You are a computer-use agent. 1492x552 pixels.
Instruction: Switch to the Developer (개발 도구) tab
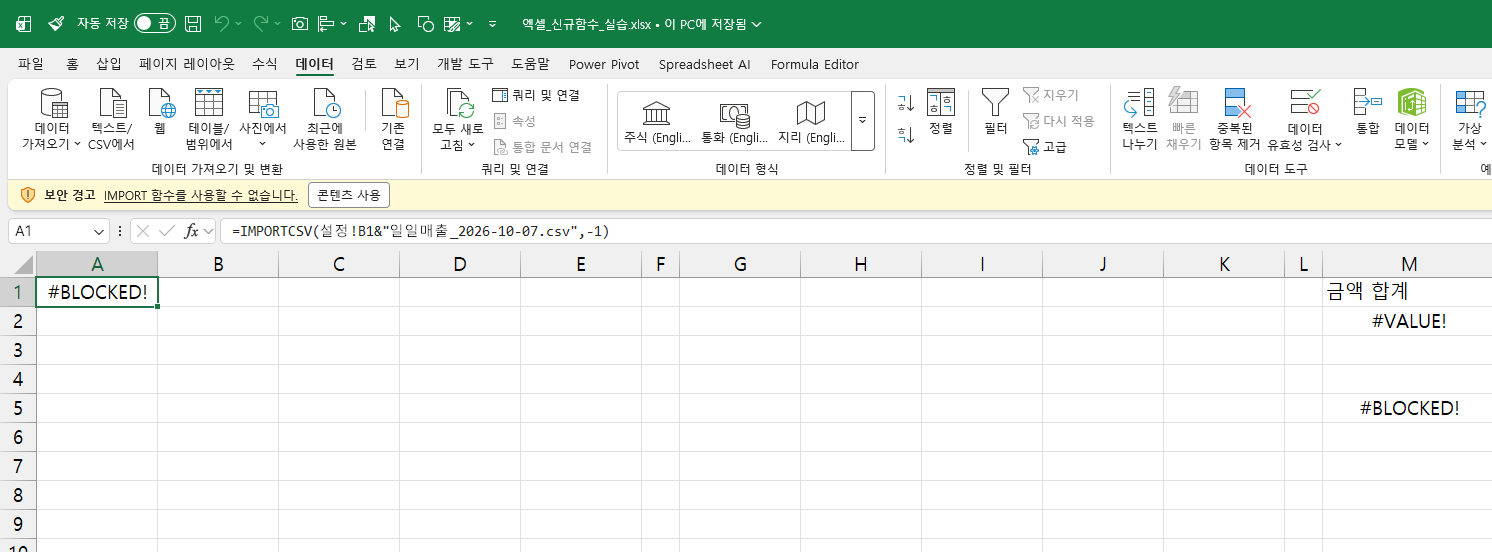465,64
